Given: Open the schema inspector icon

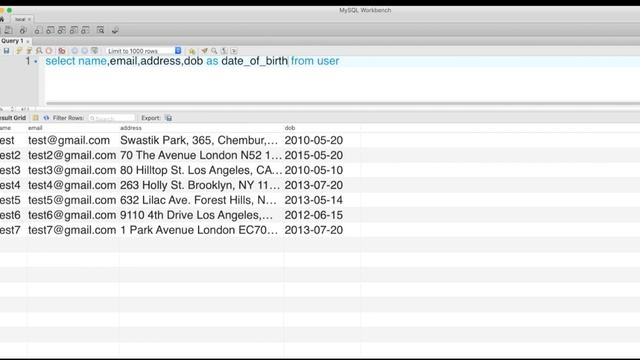Looking at the screenshot, I should coord(23,30).
